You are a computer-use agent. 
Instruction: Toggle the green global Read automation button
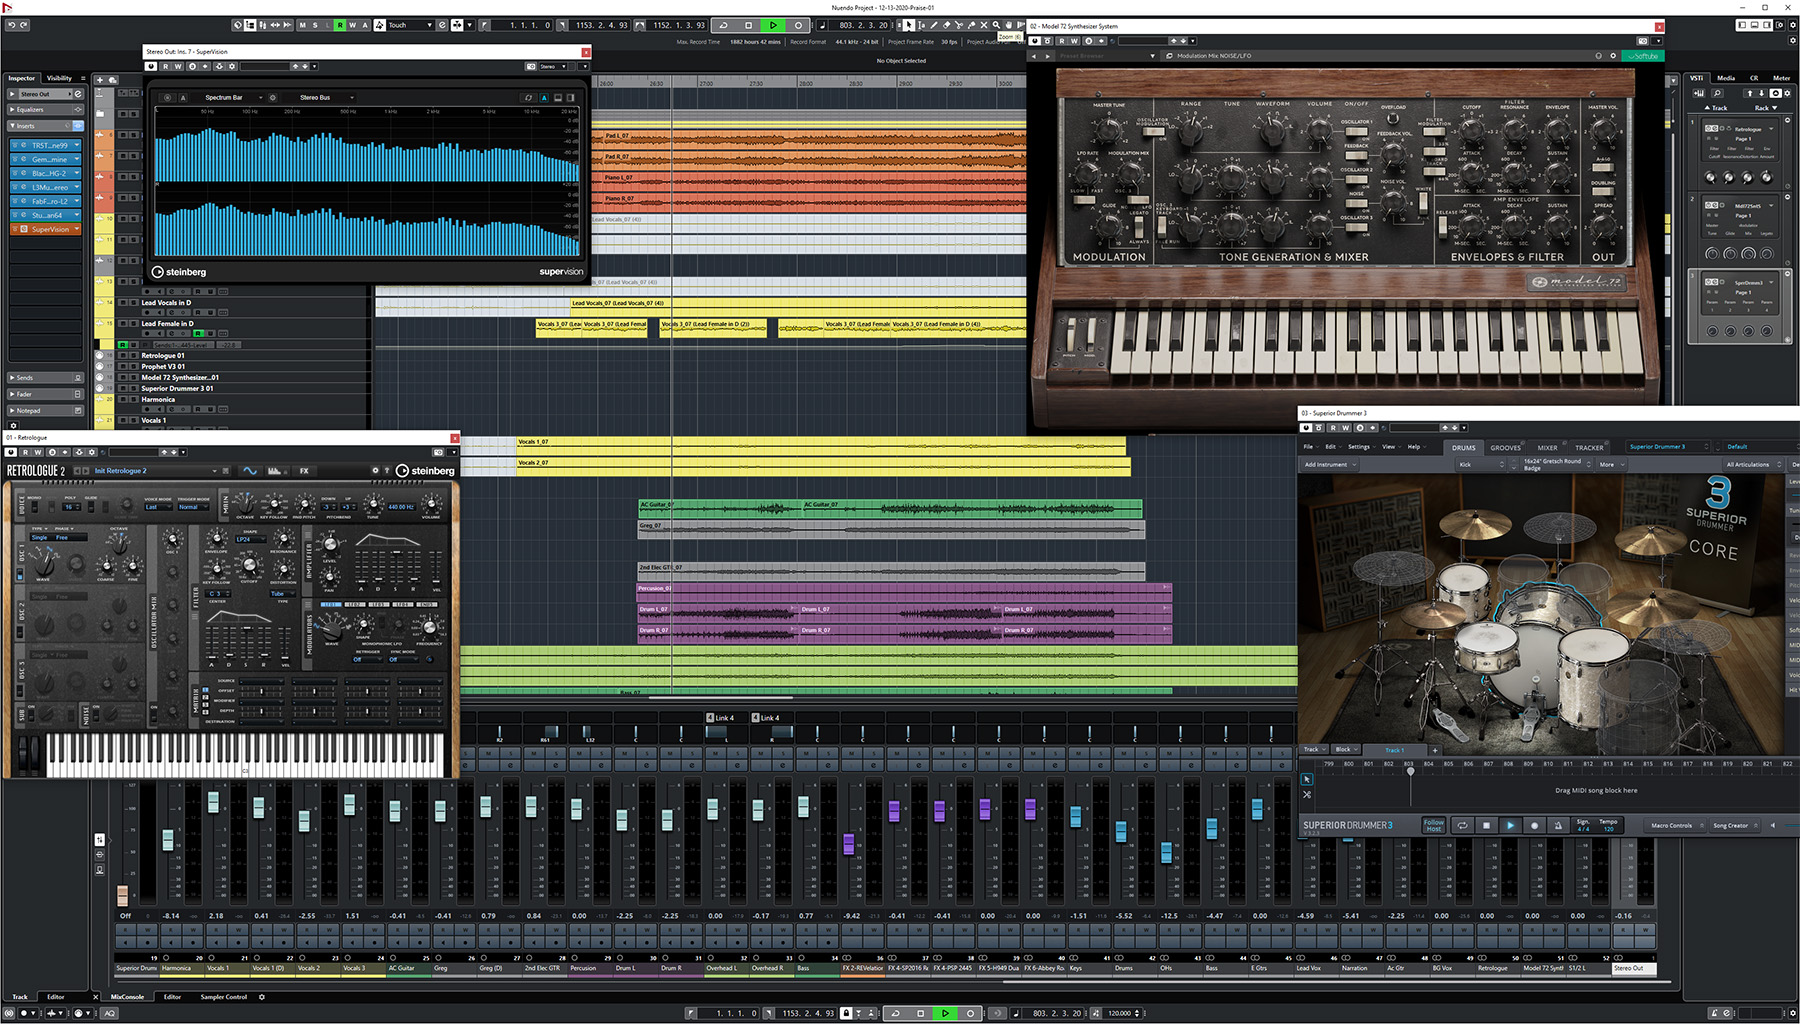[340, 25]
